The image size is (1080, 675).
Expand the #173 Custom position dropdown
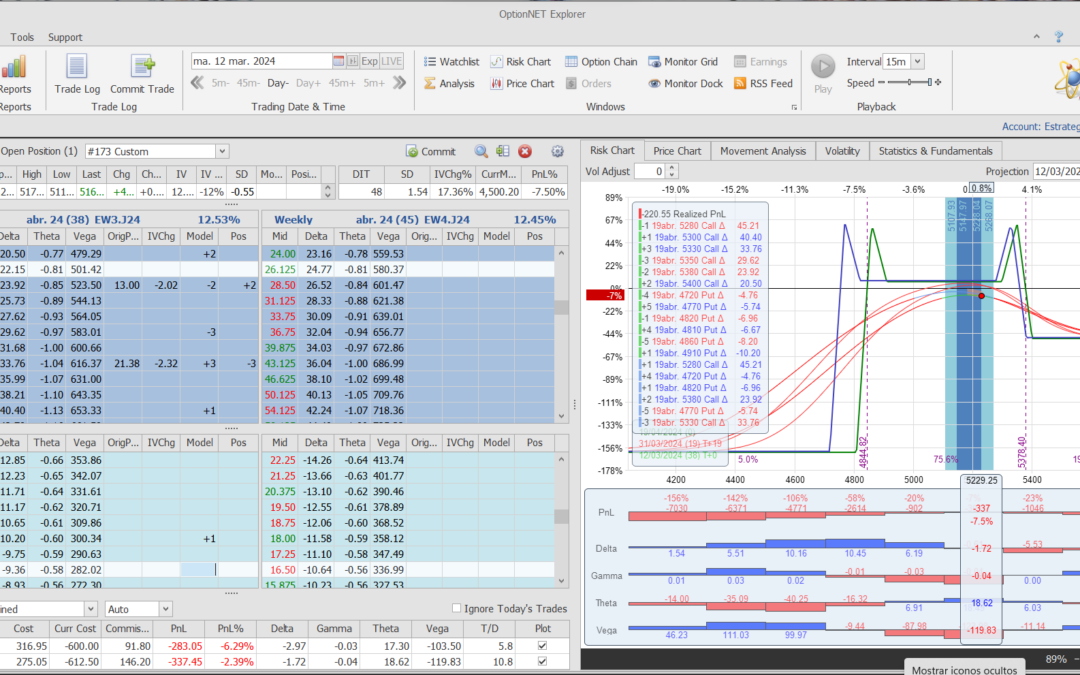(x=221, y=152)
